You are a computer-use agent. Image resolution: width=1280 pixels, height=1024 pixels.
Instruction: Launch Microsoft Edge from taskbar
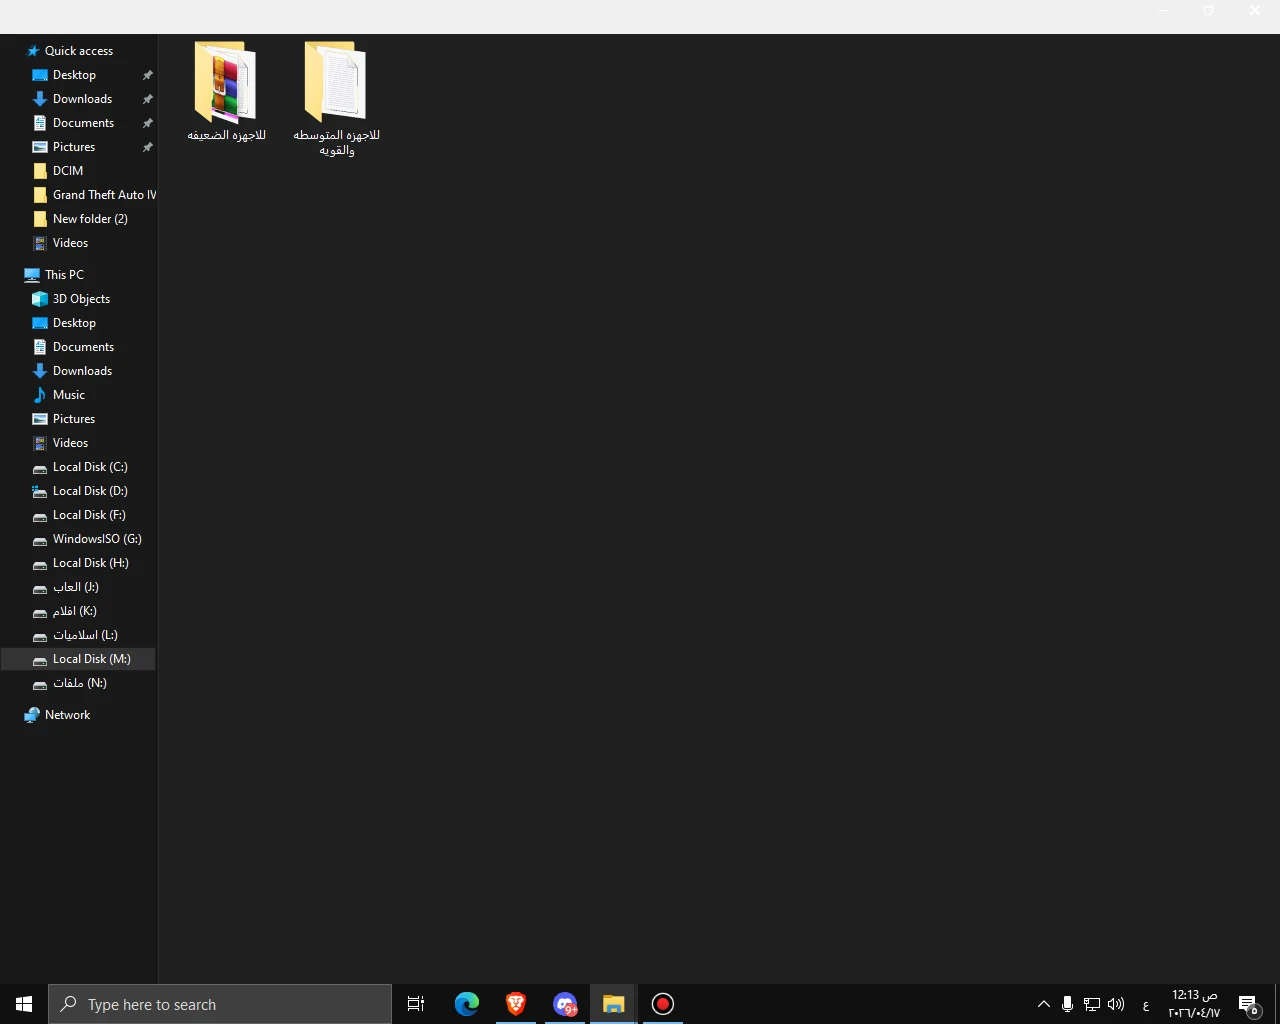coord(467,1004)
